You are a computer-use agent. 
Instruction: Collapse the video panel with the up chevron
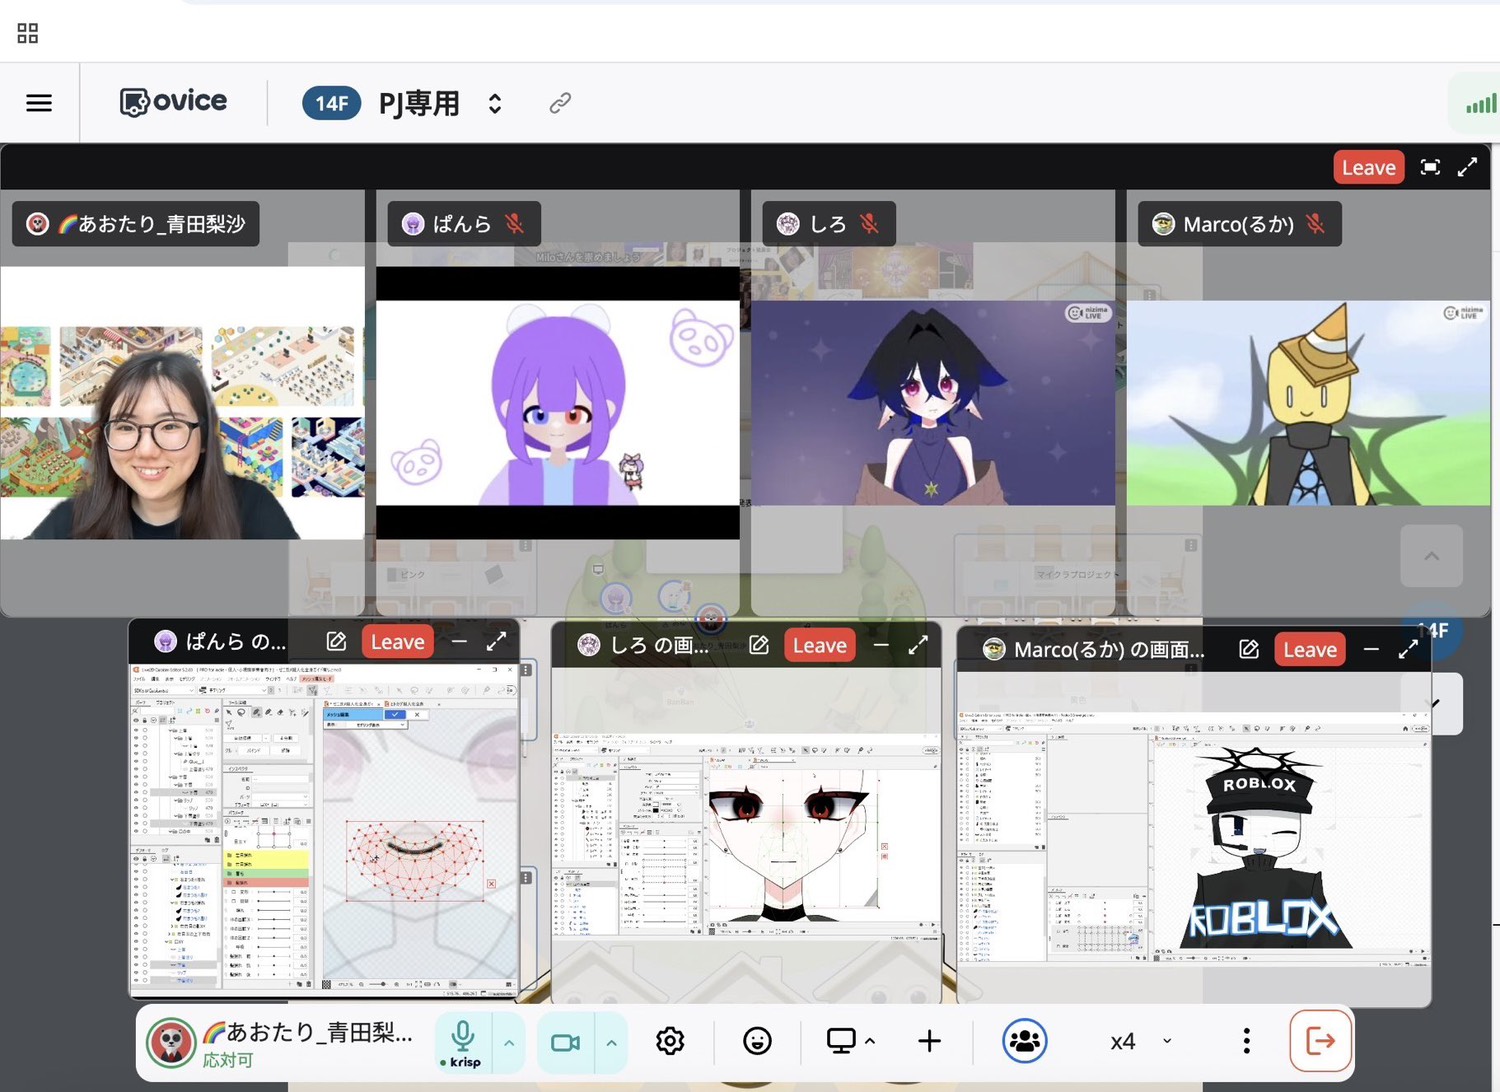coord(1432,556)
